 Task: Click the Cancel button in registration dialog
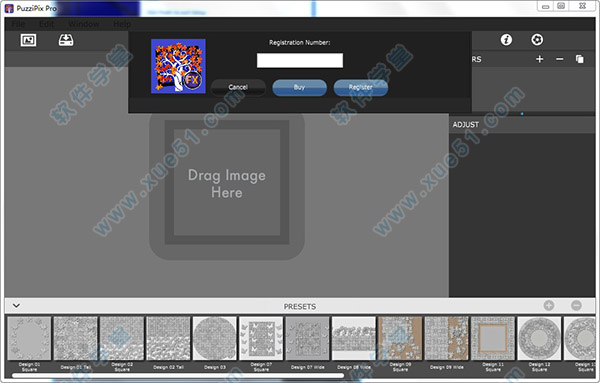tap(238, 87)
